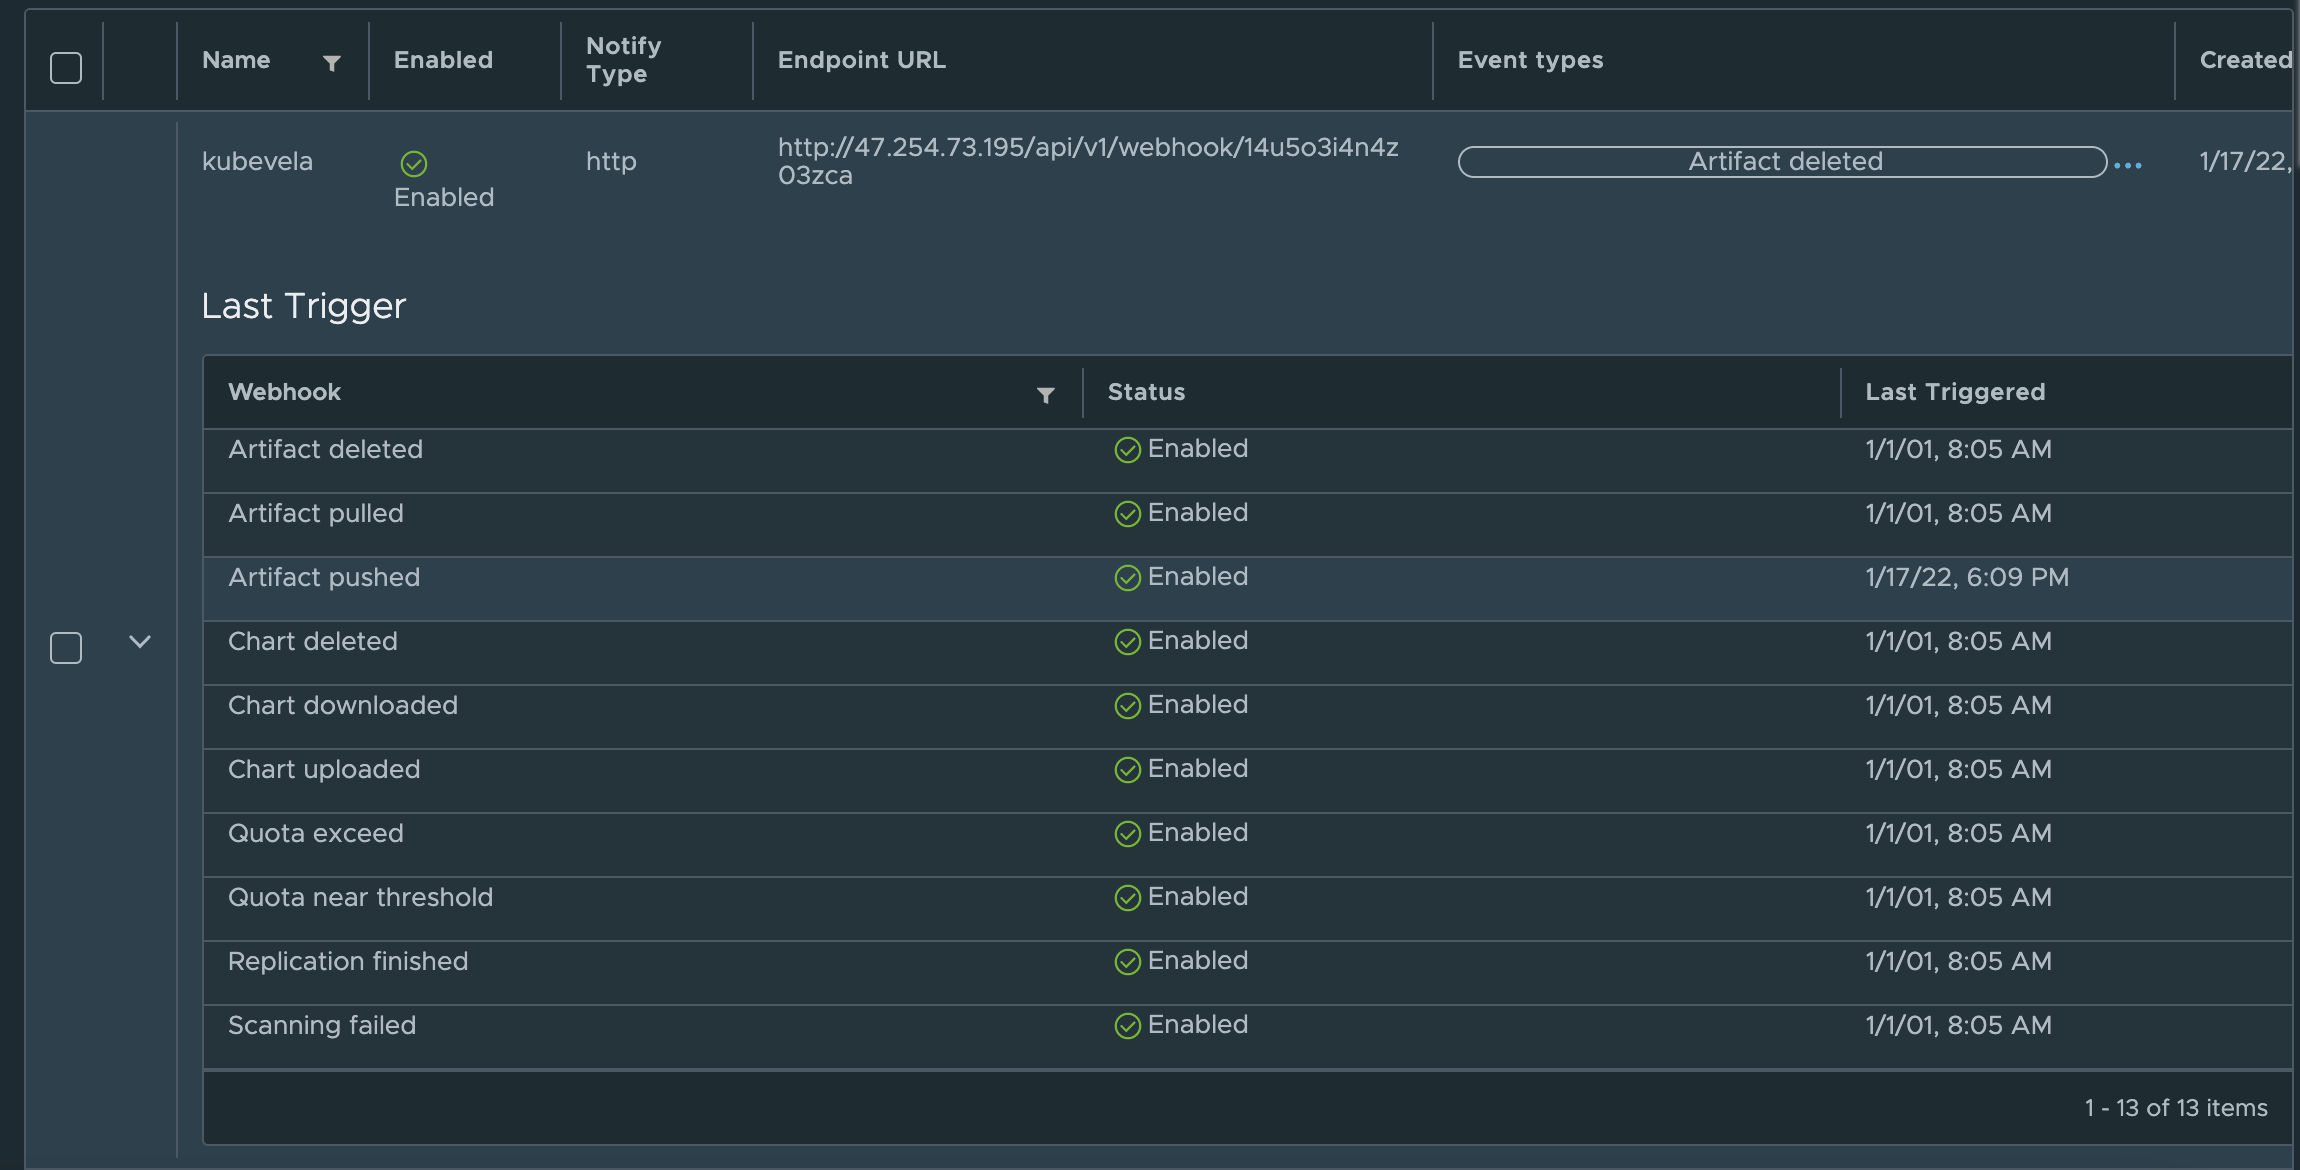Viewport: 2300px width, 1170px height.
Task: Select the Chart downloaded webhook row
Action: pos(343,706)
